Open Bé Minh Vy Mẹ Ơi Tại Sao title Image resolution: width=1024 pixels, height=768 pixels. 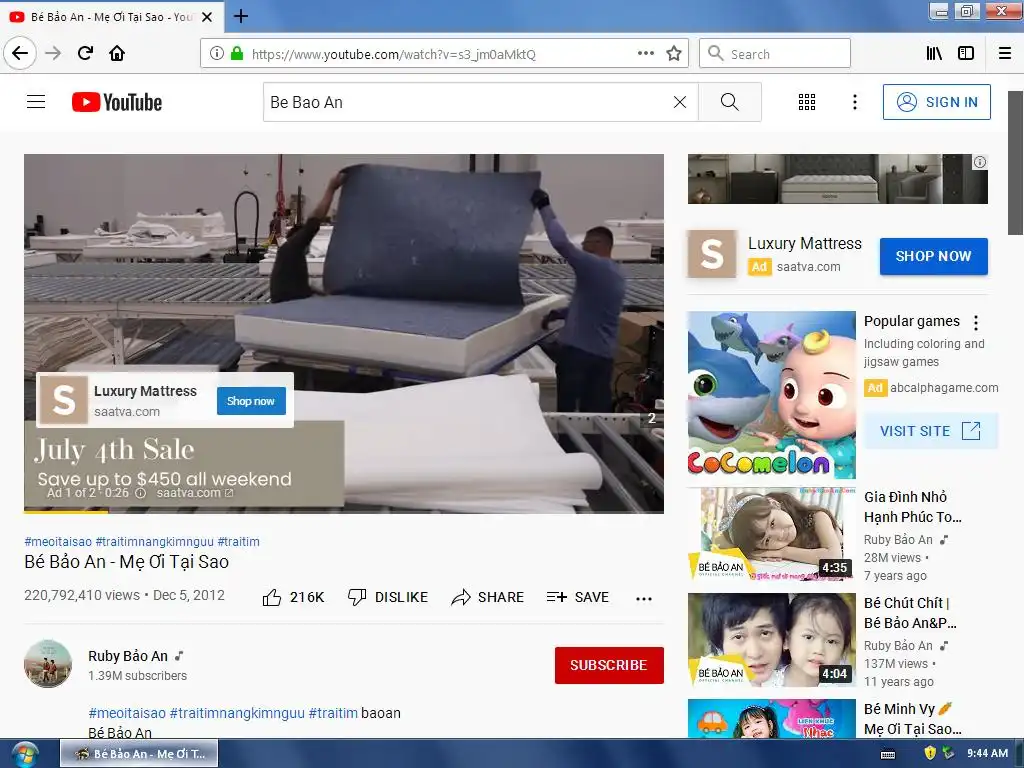(x=912, y=718)
